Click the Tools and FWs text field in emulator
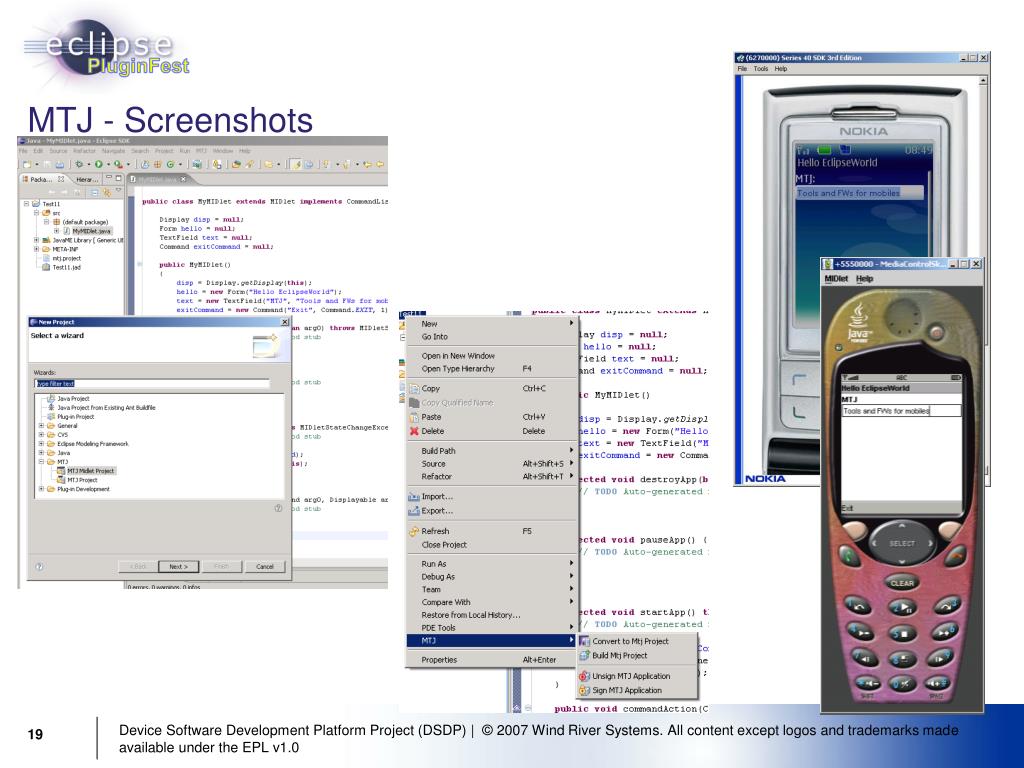This screenshot has width=1024, height=768. (x=901, y=411)
